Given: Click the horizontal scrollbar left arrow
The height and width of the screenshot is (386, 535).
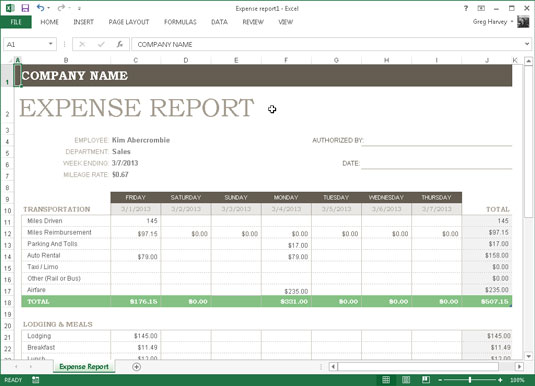Looking at the screenshot, I should click(333, 367).
